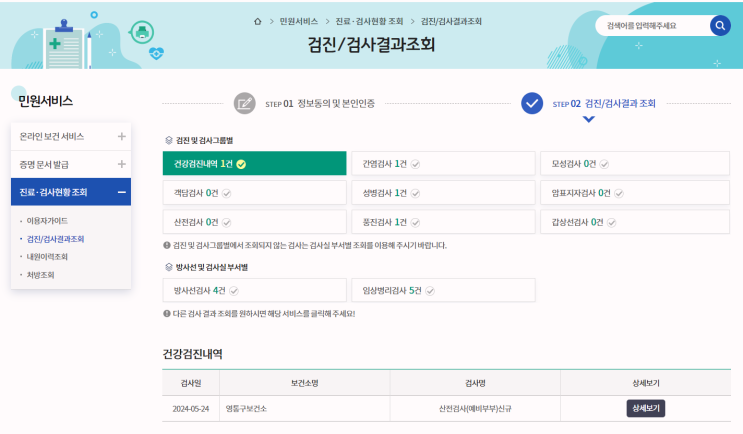Go to 민원서비스 in breadcrumb
The image size is (743, 434).
[299, 21]
